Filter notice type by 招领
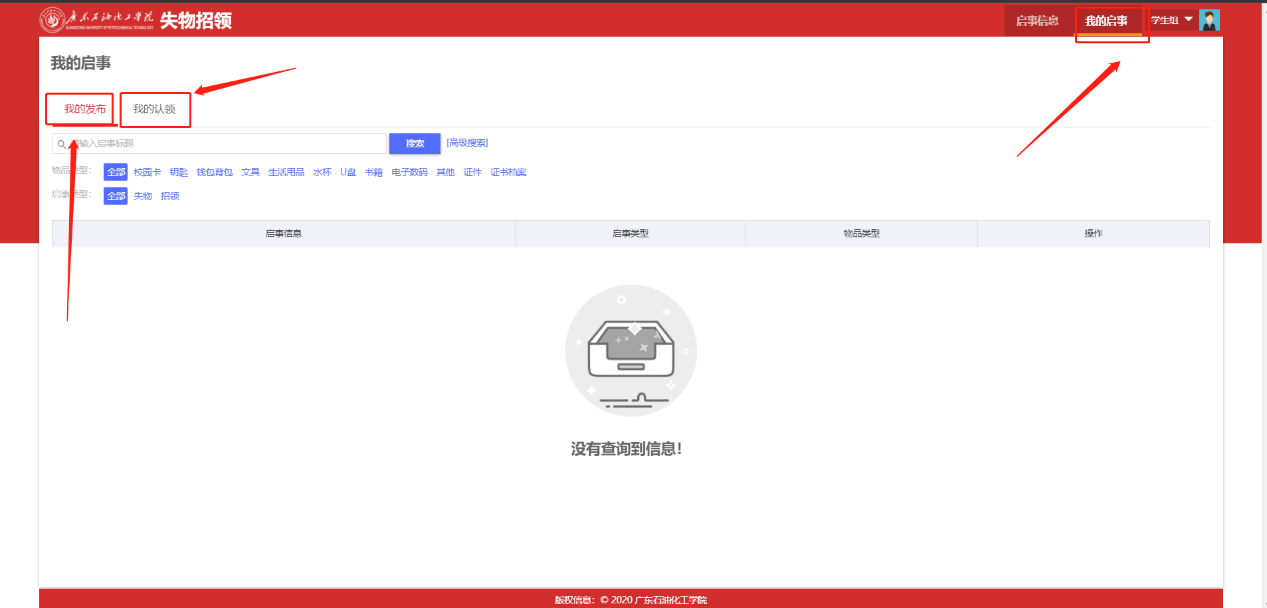The image size is (1267, 608). click(x=170, y=196)
